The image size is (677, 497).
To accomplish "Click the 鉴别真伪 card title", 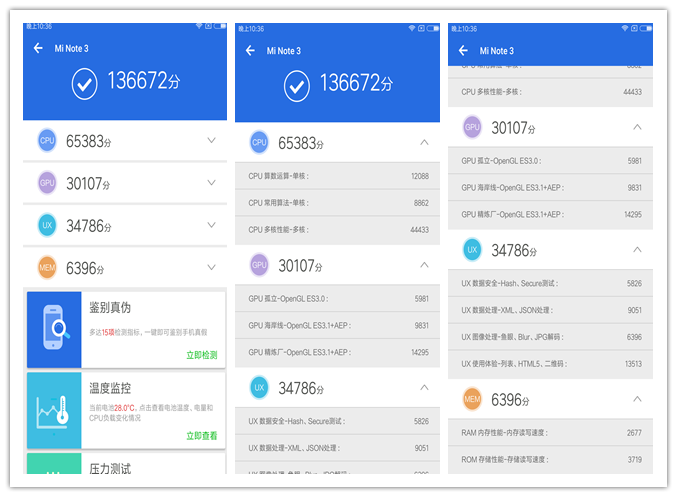I will (110, 307).
